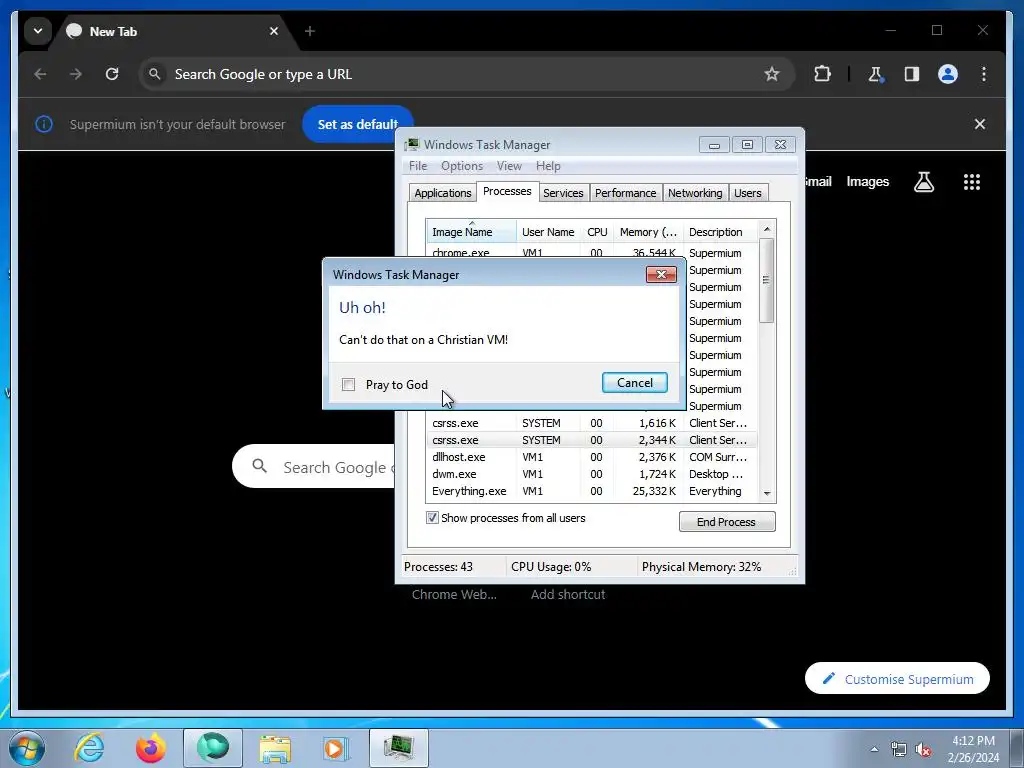Open the Images link on new tab page
The image size is (1024, 768).
[867, 182]
